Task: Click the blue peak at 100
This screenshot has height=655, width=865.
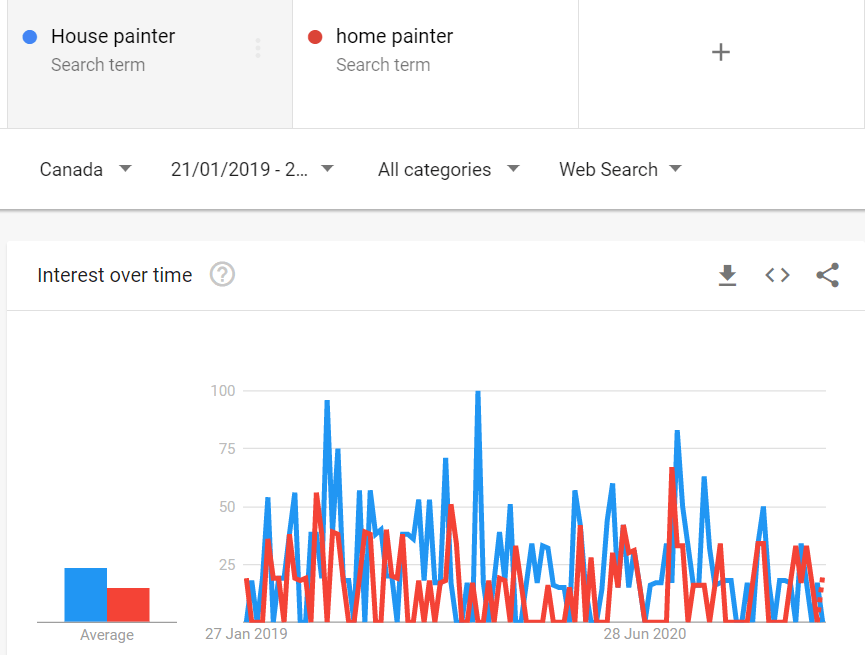Action: click(x=478, y=393)
